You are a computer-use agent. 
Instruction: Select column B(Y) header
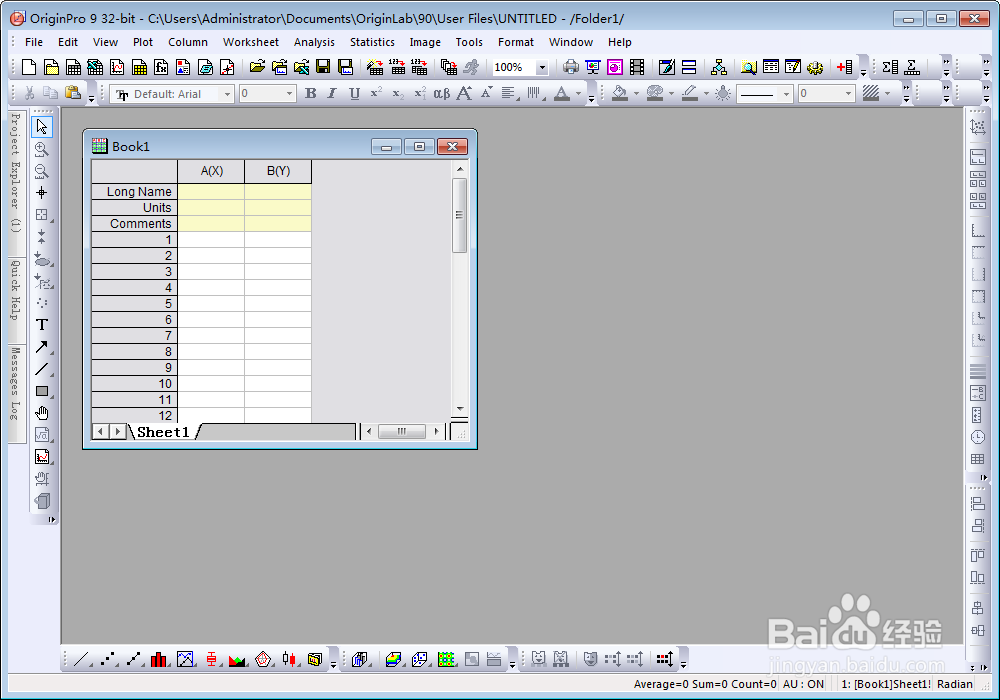pyautogui.click(x=278, y=171)
